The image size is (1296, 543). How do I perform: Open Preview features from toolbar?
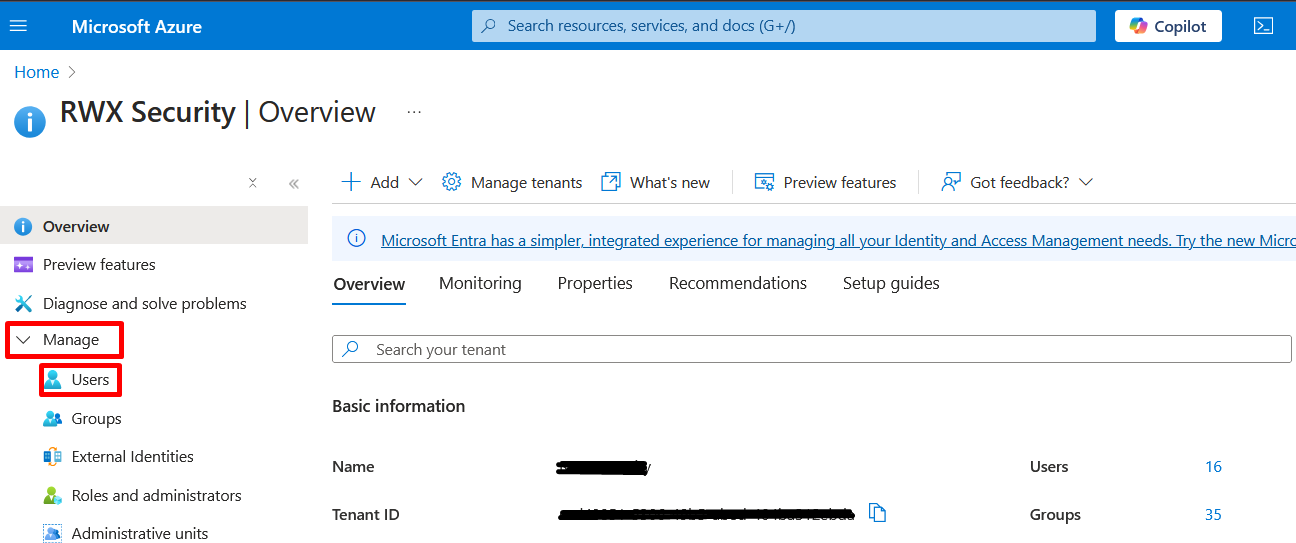pyautogui.click(x=825, y=182)
